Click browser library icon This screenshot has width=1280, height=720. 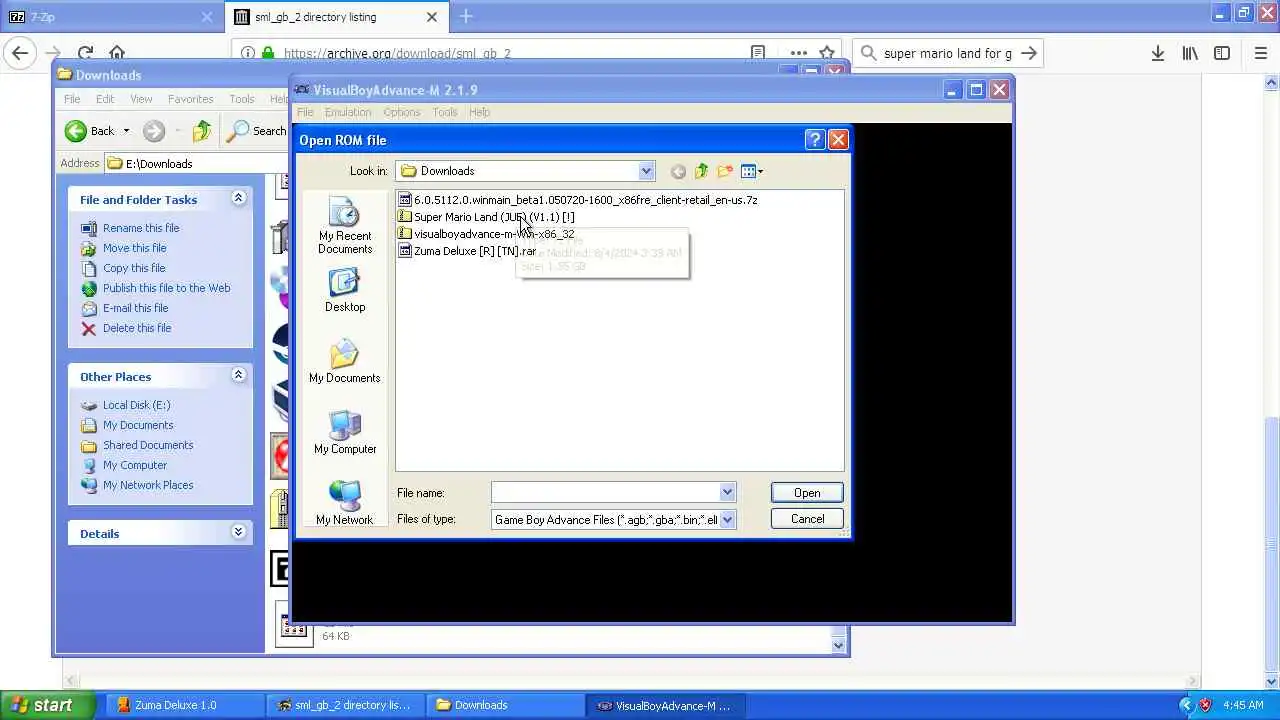click(x=1190, y=53)
